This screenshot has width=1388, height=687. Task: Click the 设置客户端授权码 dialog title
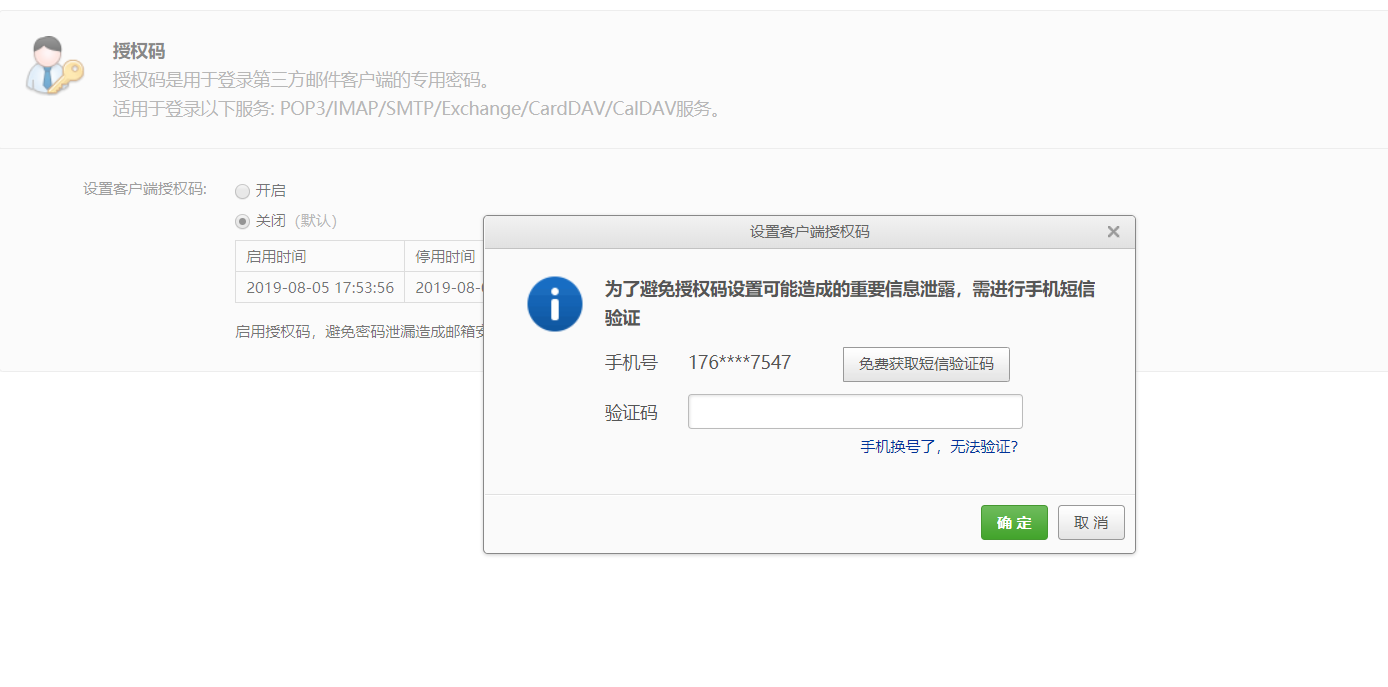[x=808, y=231]
